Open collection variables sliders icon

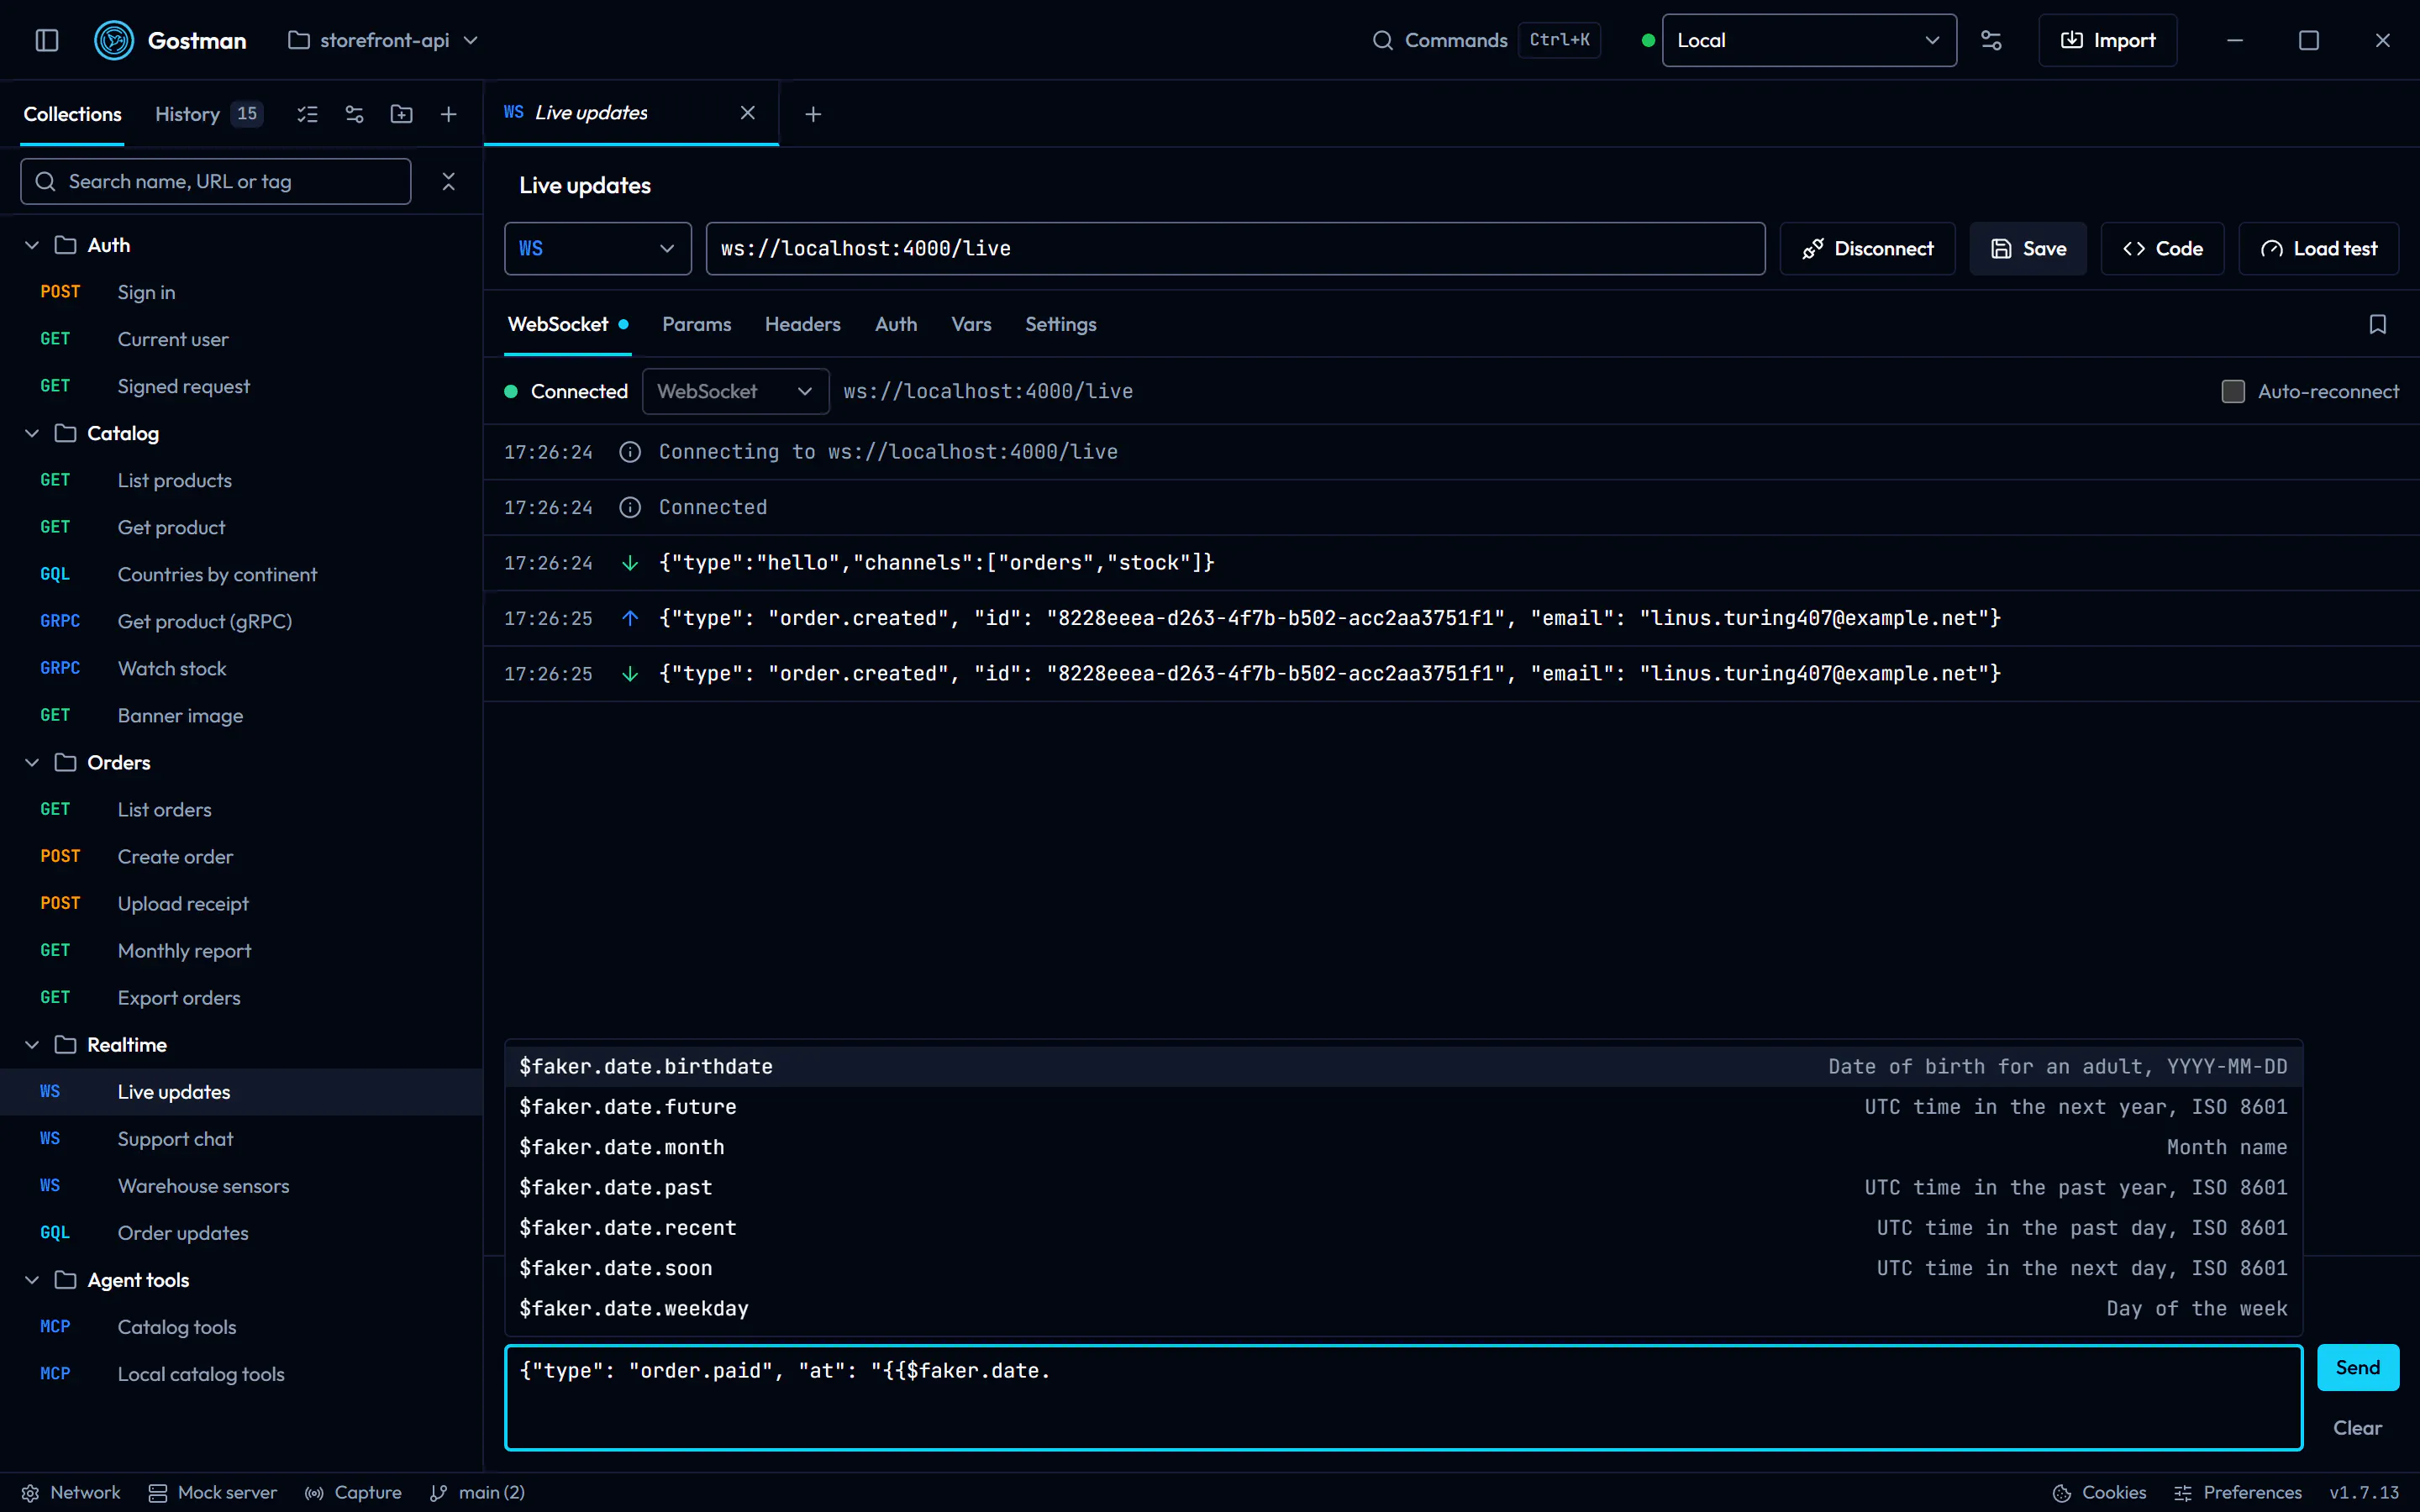click(x=354, y=114)
